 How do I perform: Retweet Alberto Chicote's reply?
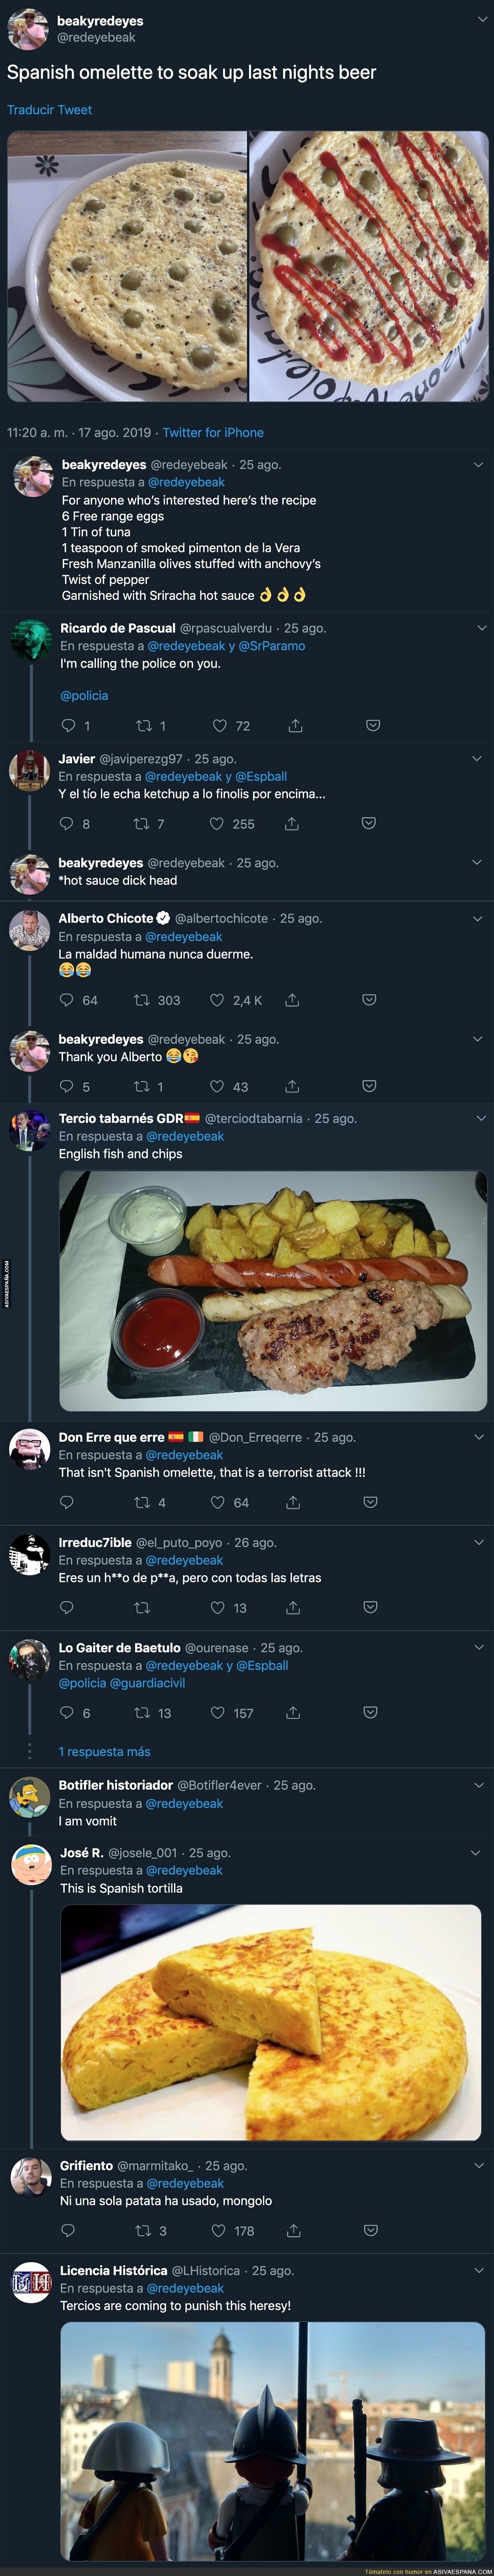click(x=143, y=1000)
